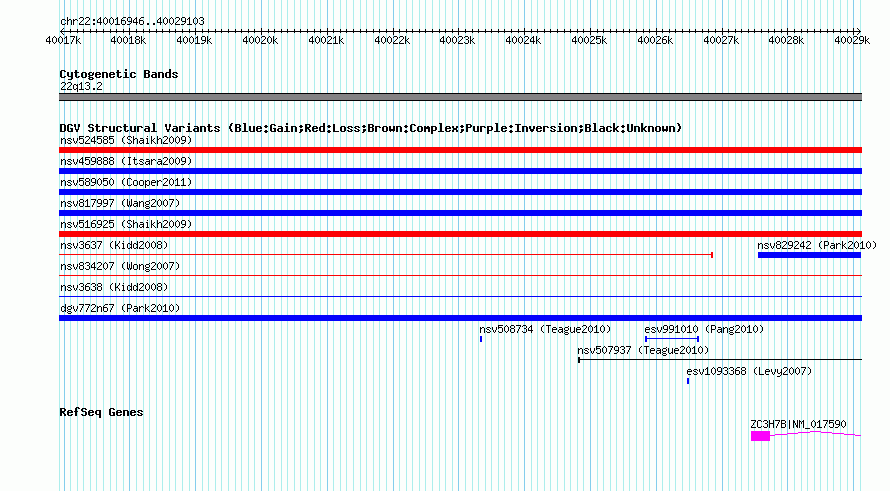The width and height of the screenshot is (890, 491).
Task: Select the small blue esv1093368 marker
Action: coord(688,381)
